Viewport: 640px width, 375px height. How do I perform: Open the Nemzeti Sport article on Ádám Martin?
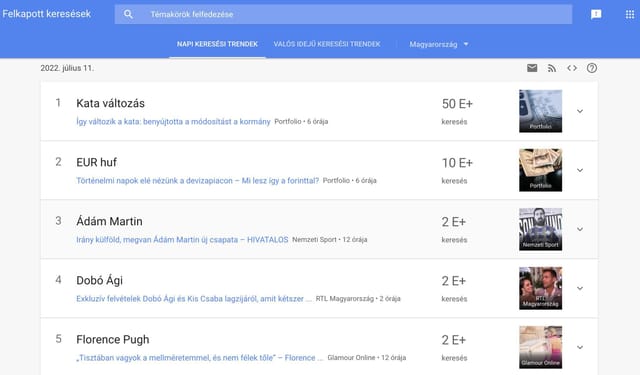point(182,240)
